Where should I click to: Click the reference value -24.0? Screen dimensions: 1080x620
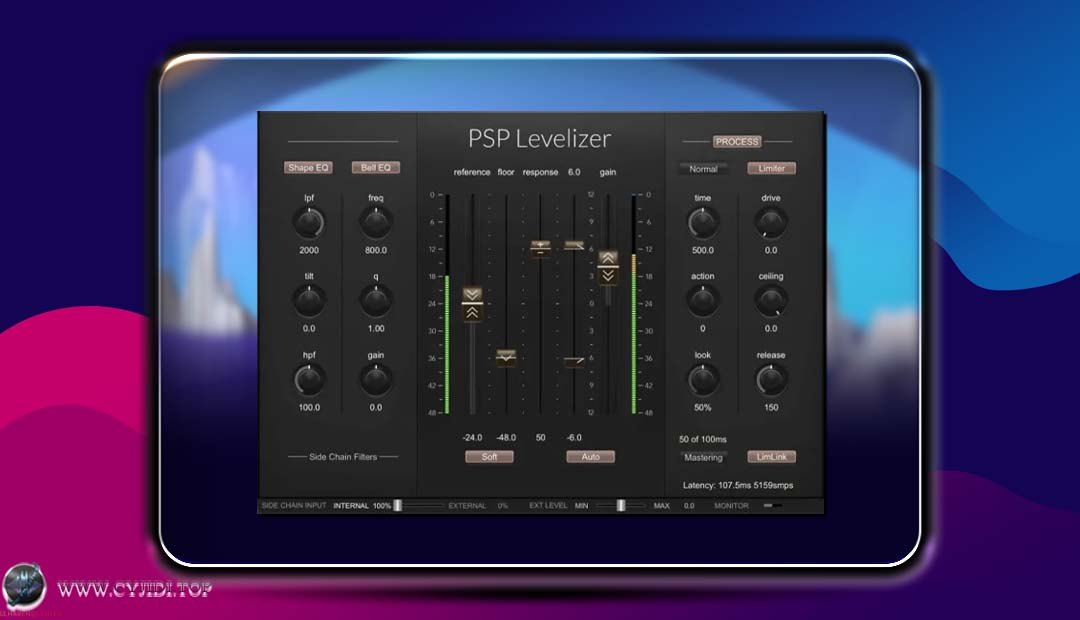coord(472,437)
